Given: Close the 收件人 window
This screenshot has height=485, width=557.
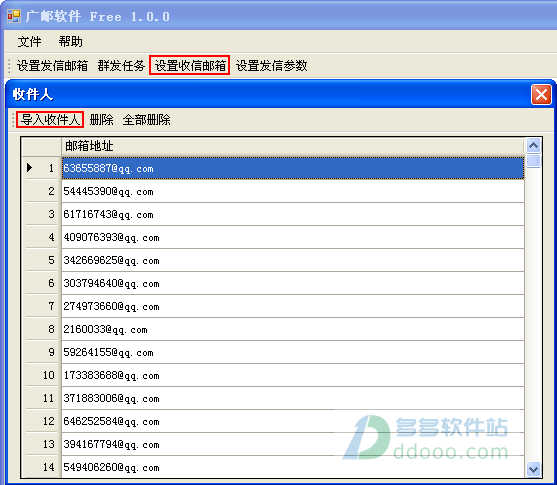Looking at the screenshot, I should point(541,95).
